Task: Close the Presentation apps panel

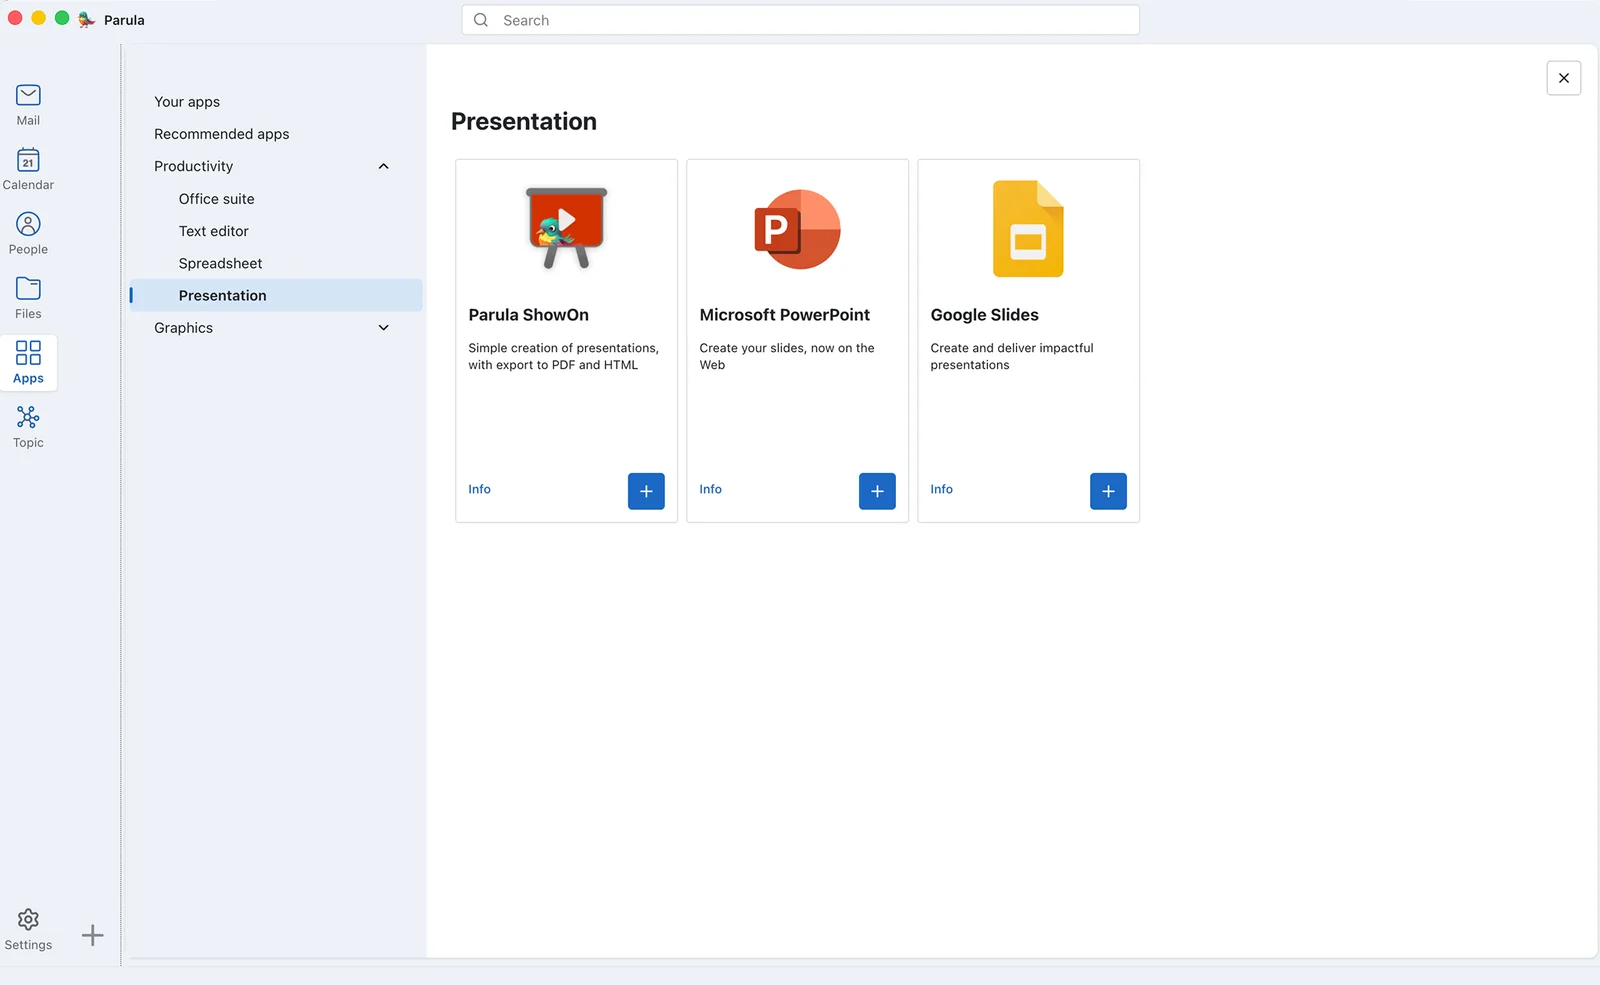Action: pos(1563,78)
